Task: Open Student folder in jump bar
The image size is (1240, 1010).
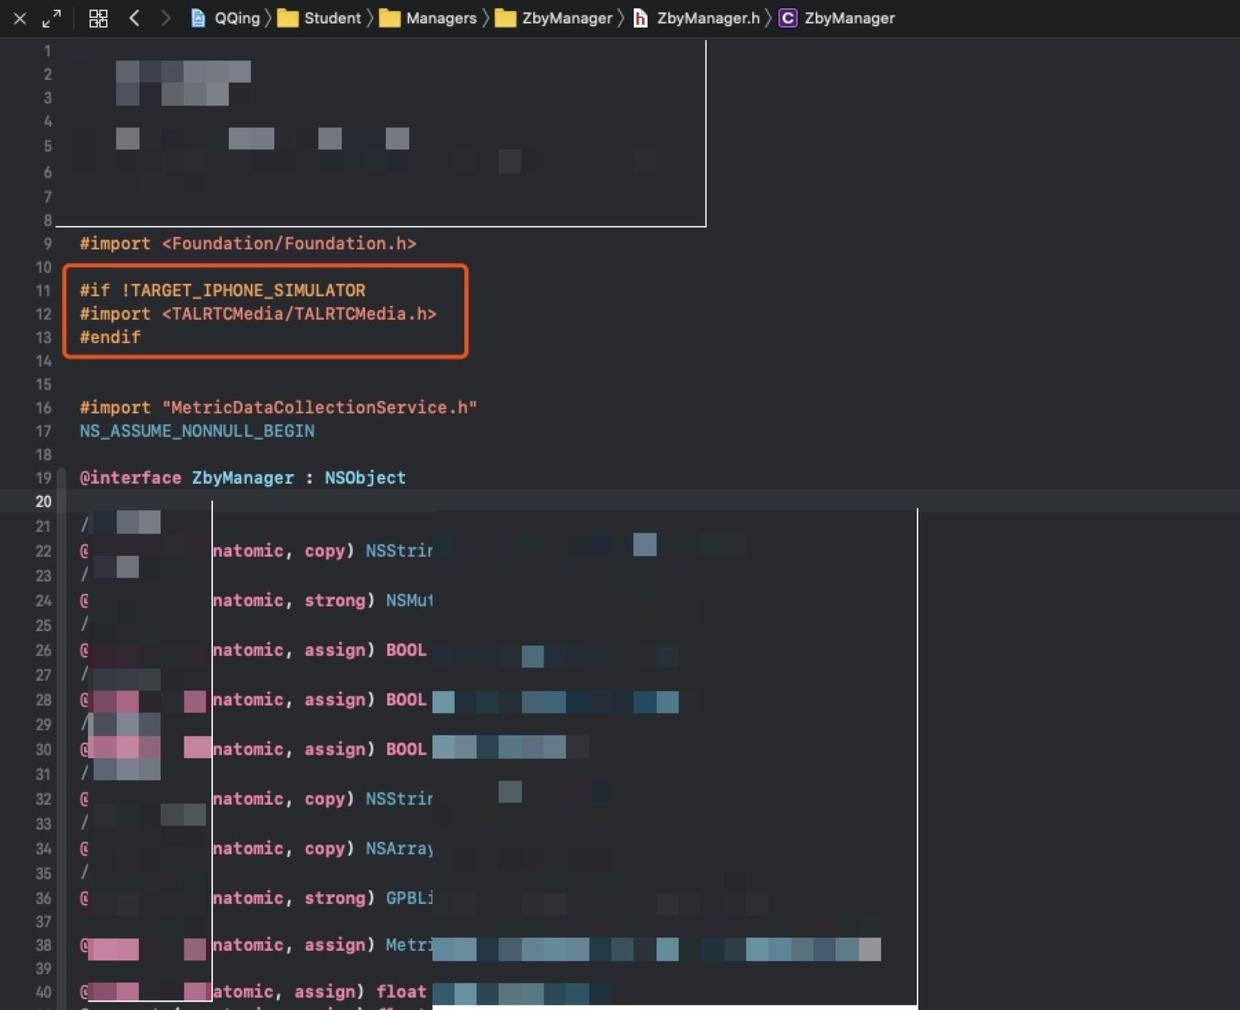Action: pos(319,18)
